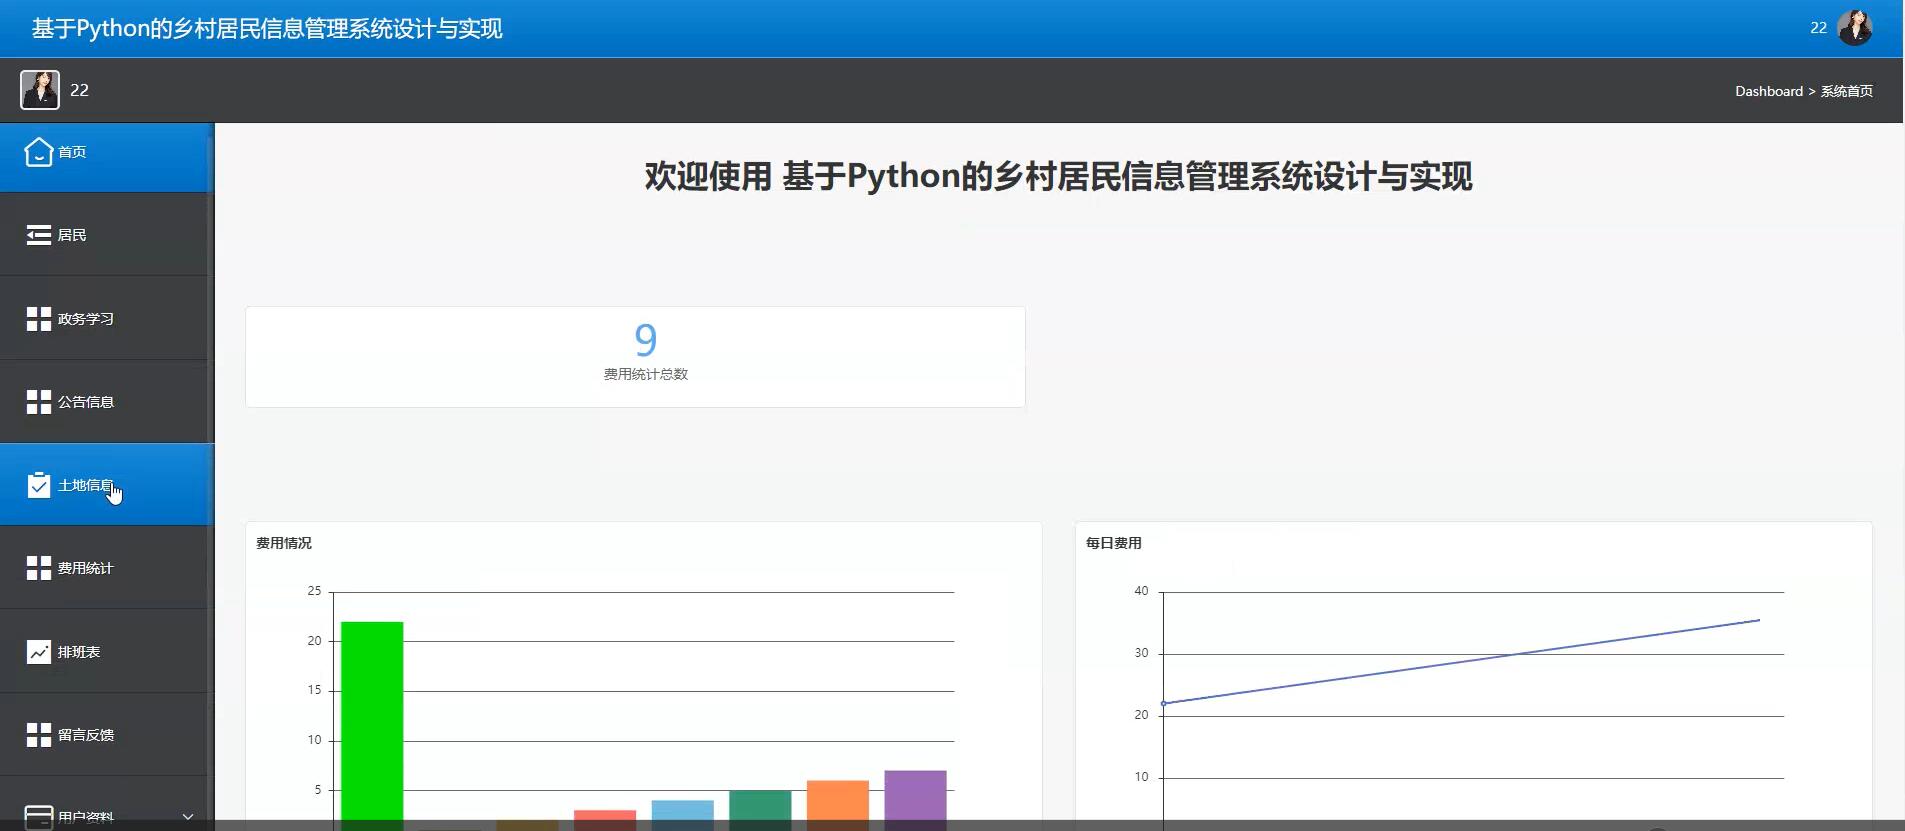Select 留言反馈 in sidebar
Image resolution: width=1905 pixels, height=831 pixels.
(107, 735)
